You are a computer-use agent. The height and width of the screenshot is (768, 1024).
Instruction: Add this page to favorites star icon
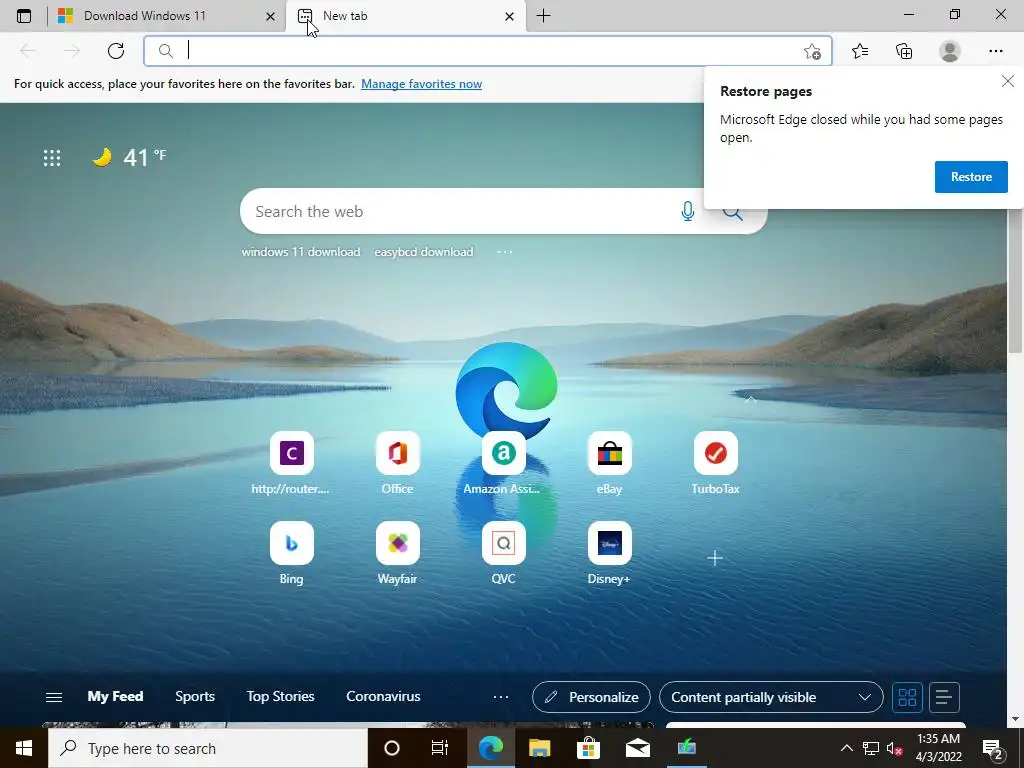[812, 51]
